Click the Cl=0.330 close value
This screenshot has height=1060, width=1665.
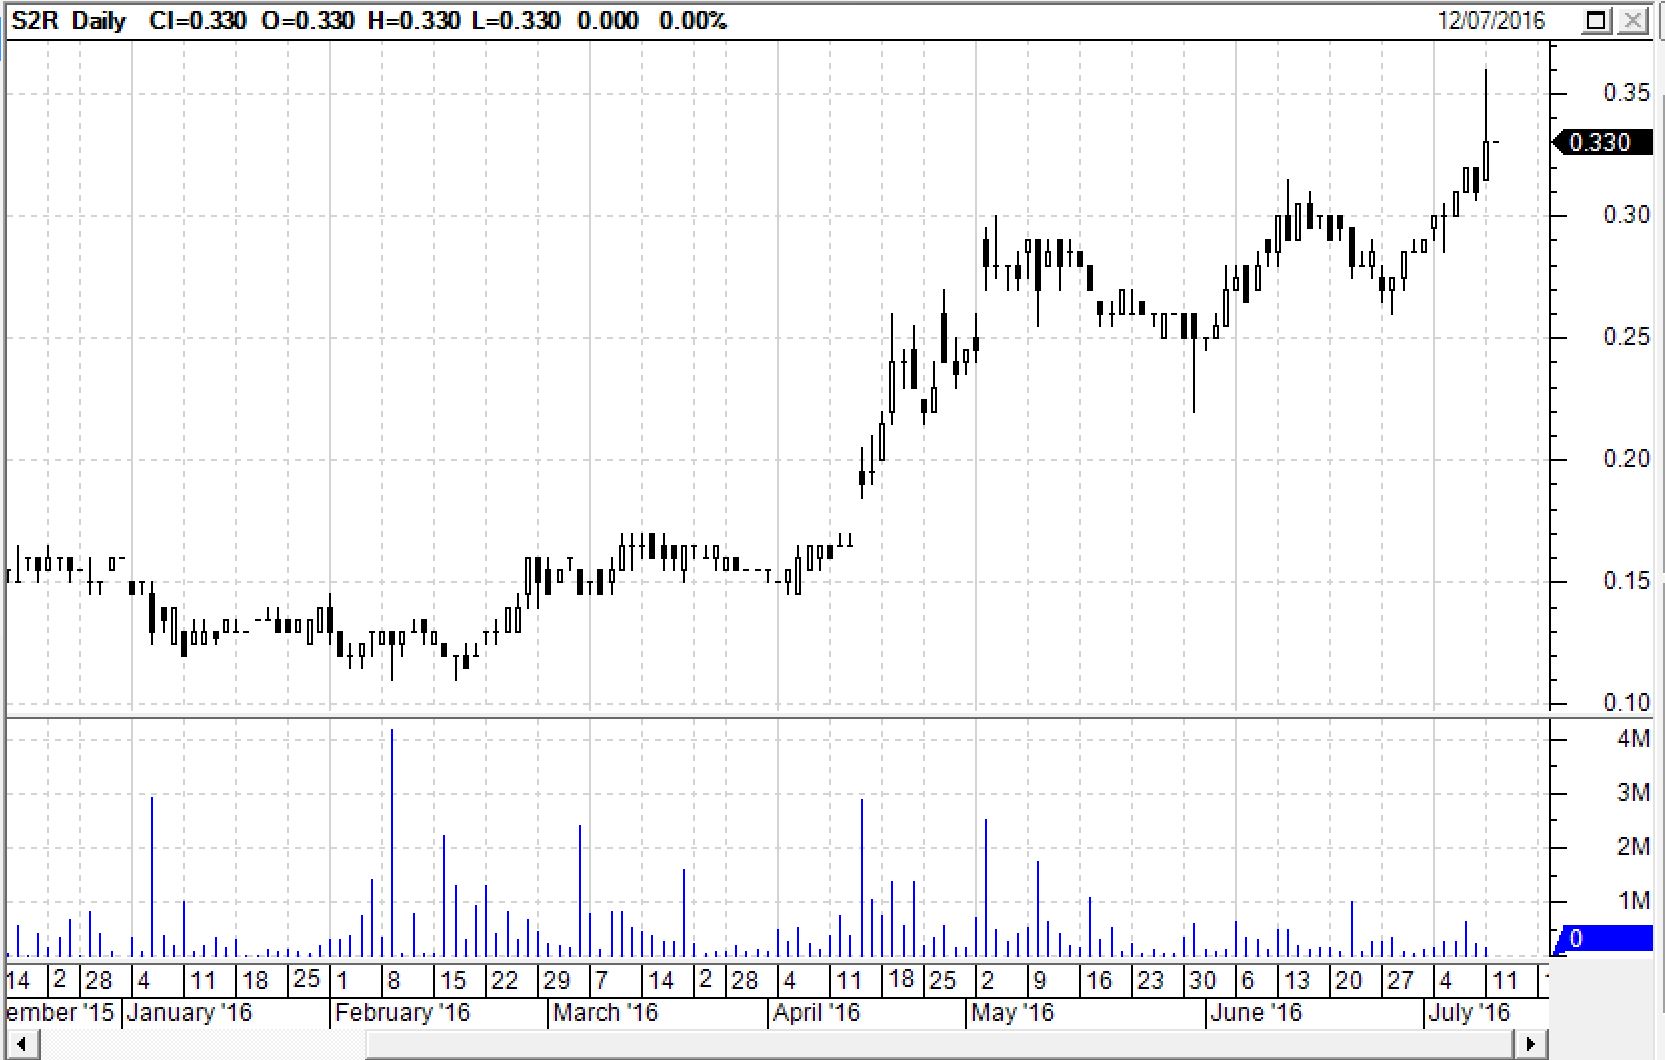[x=198, y=20]
